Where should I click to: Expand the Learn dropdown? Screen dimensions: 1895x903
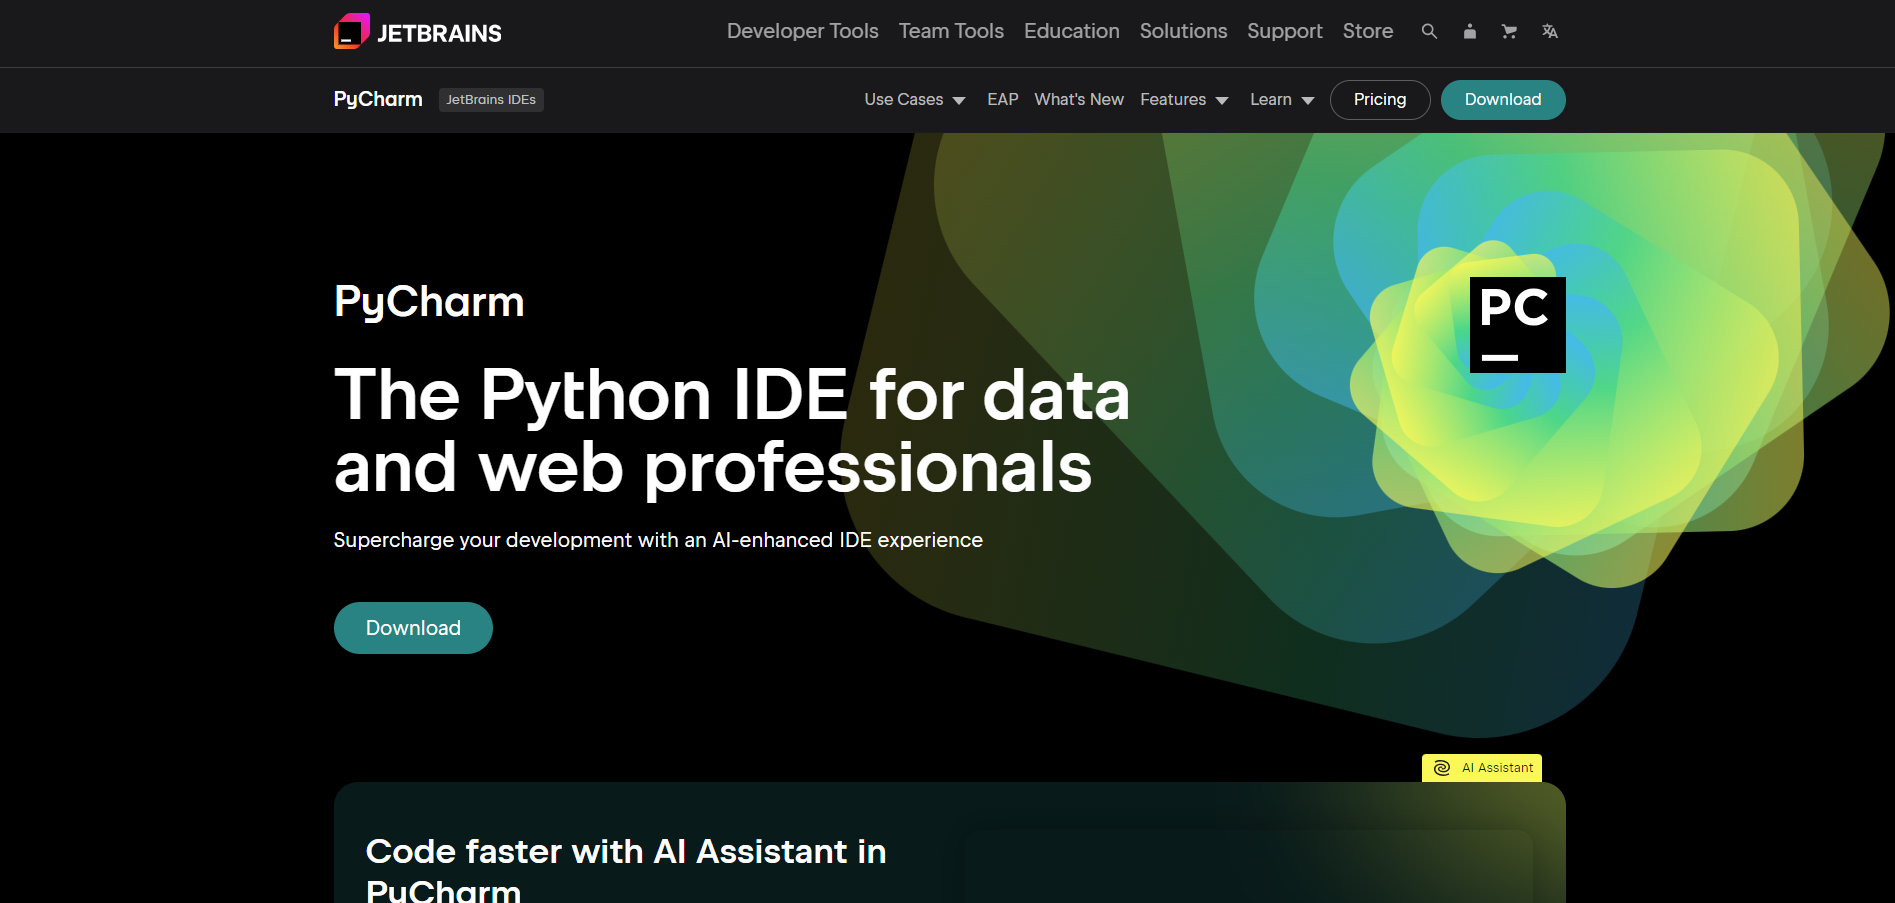click(x=1282, y=100)
